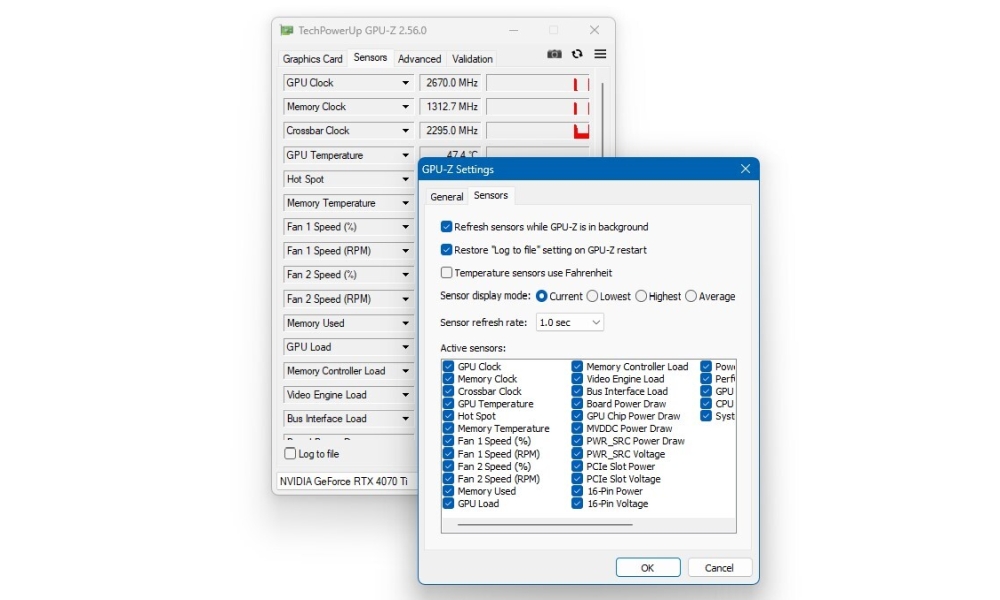Enable the Log to file checkbox
This screenshot has width=1000, height=600.
click(291, 453)
